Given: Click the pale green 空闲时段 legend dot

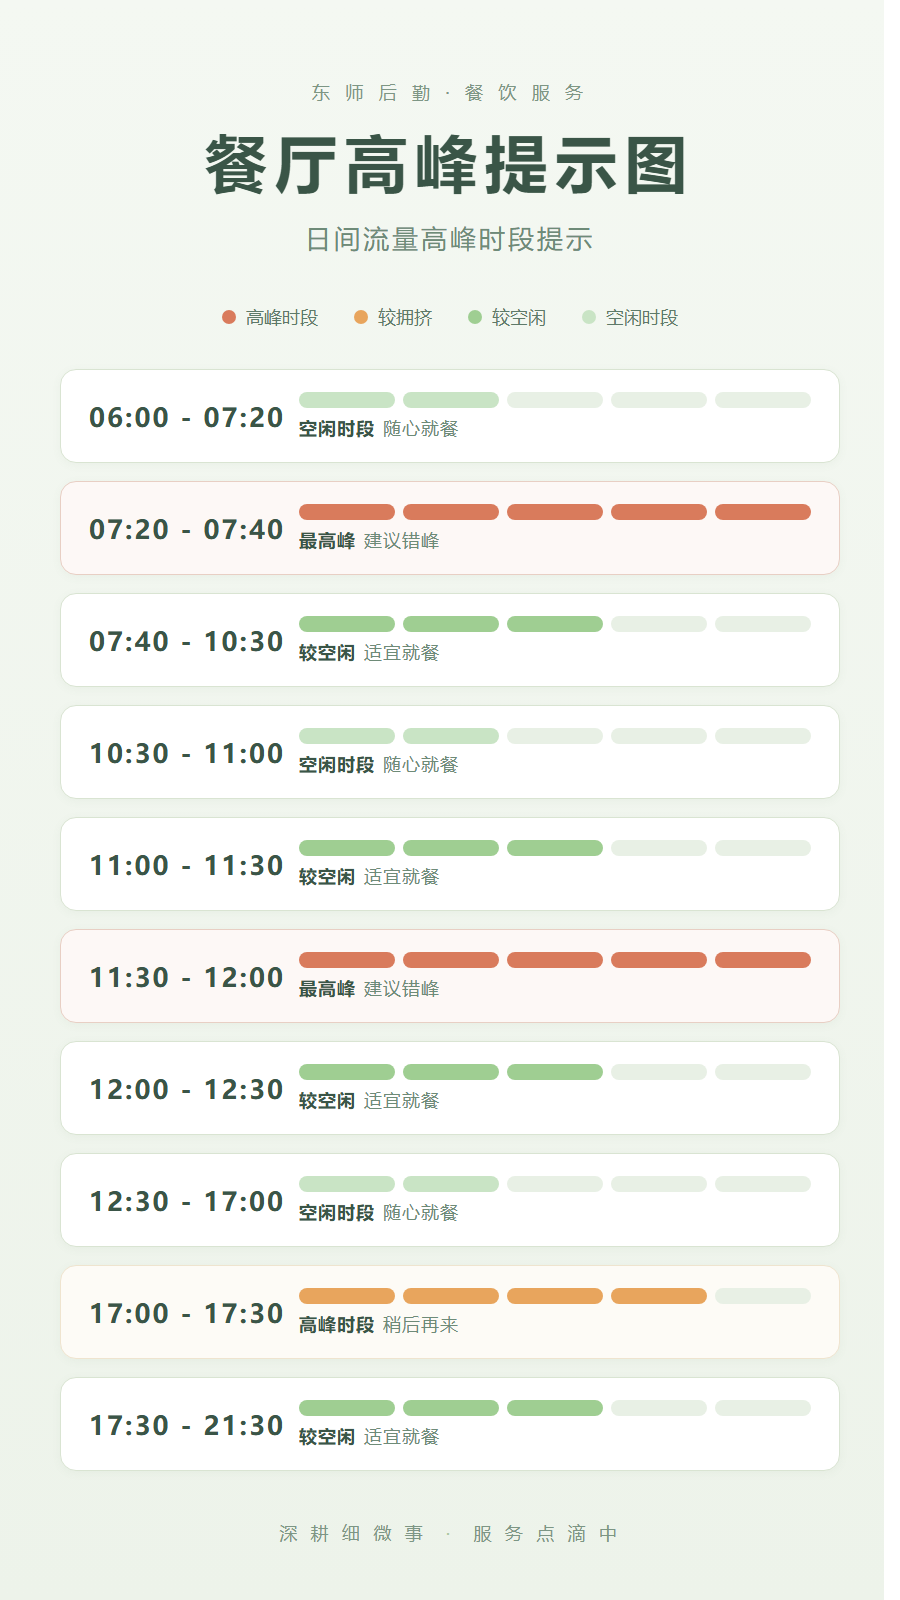Looking at the screenshot, I should coord(589,317).
